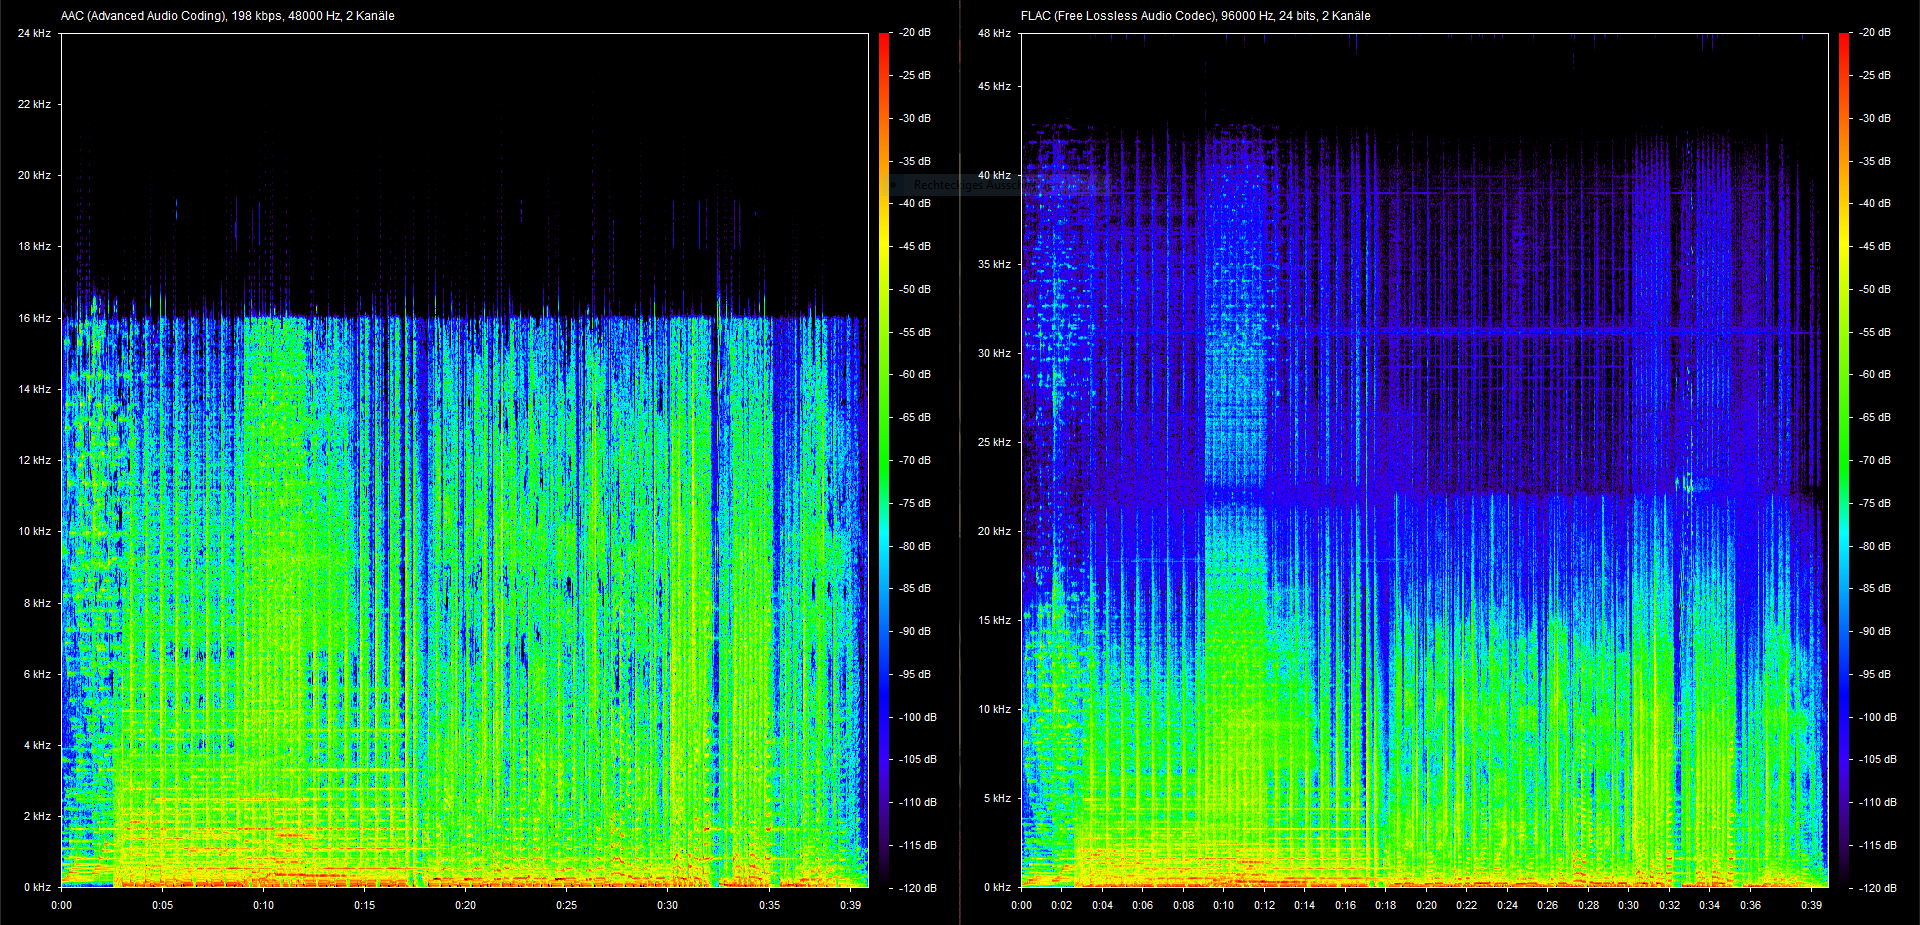Click the color scale bar beside the FLAC spectrogram
The image size is (1920, 925).
click(1844, 460)
